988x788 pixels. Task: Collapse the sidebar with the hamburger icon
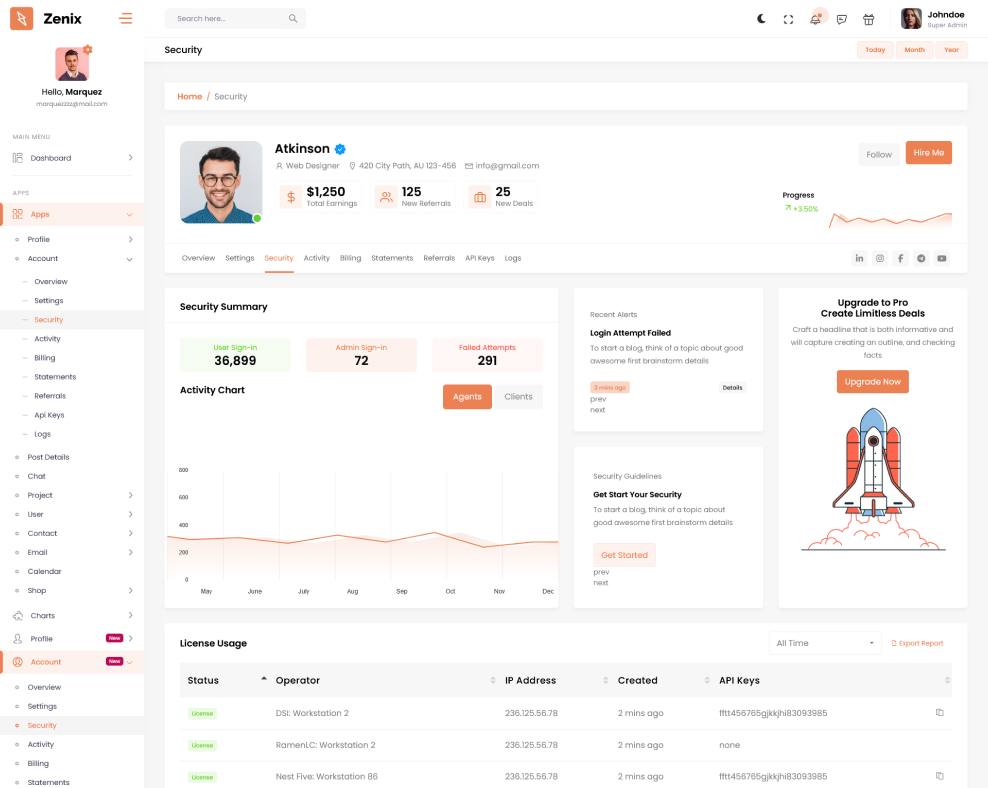pos(125,18)
